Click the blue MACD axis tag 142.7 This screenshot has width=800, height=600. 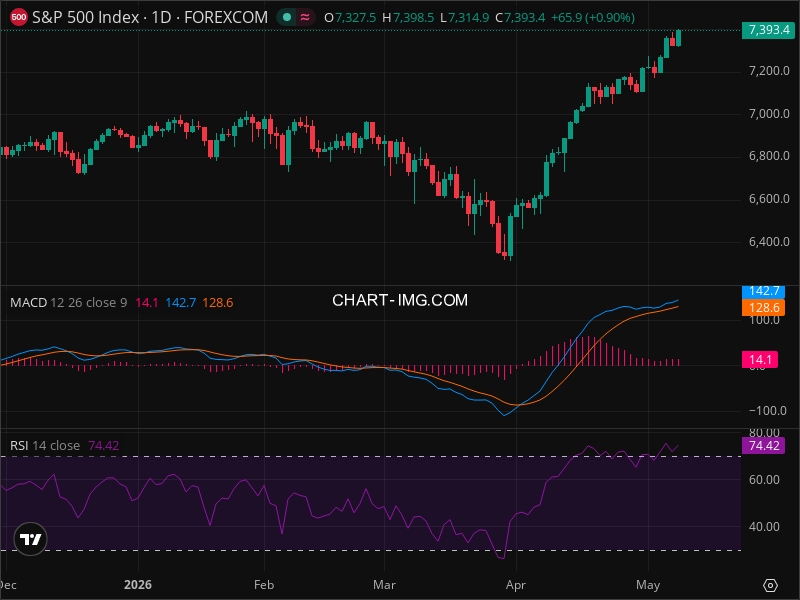763,291
